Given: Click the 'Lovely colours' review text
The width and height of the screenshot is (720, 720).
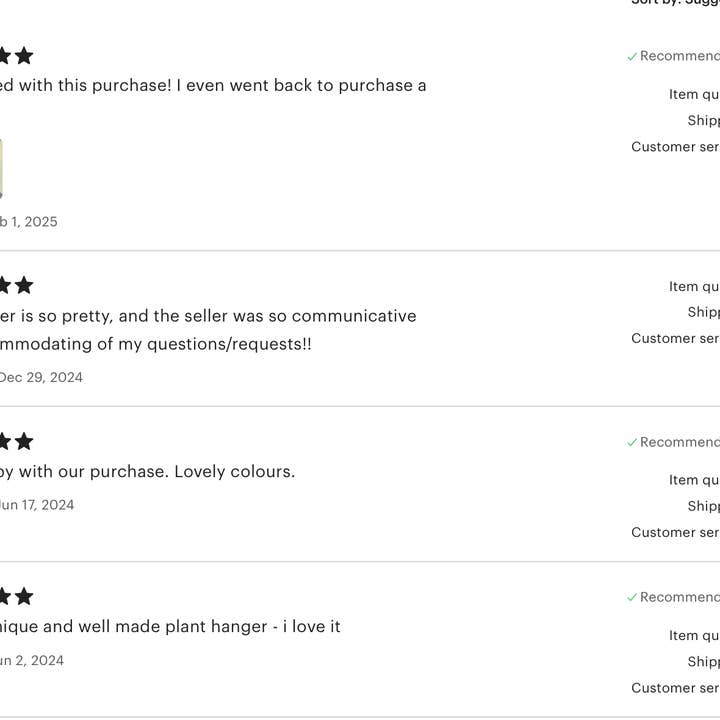Looking at the screenshot, I should click(148, 471).
